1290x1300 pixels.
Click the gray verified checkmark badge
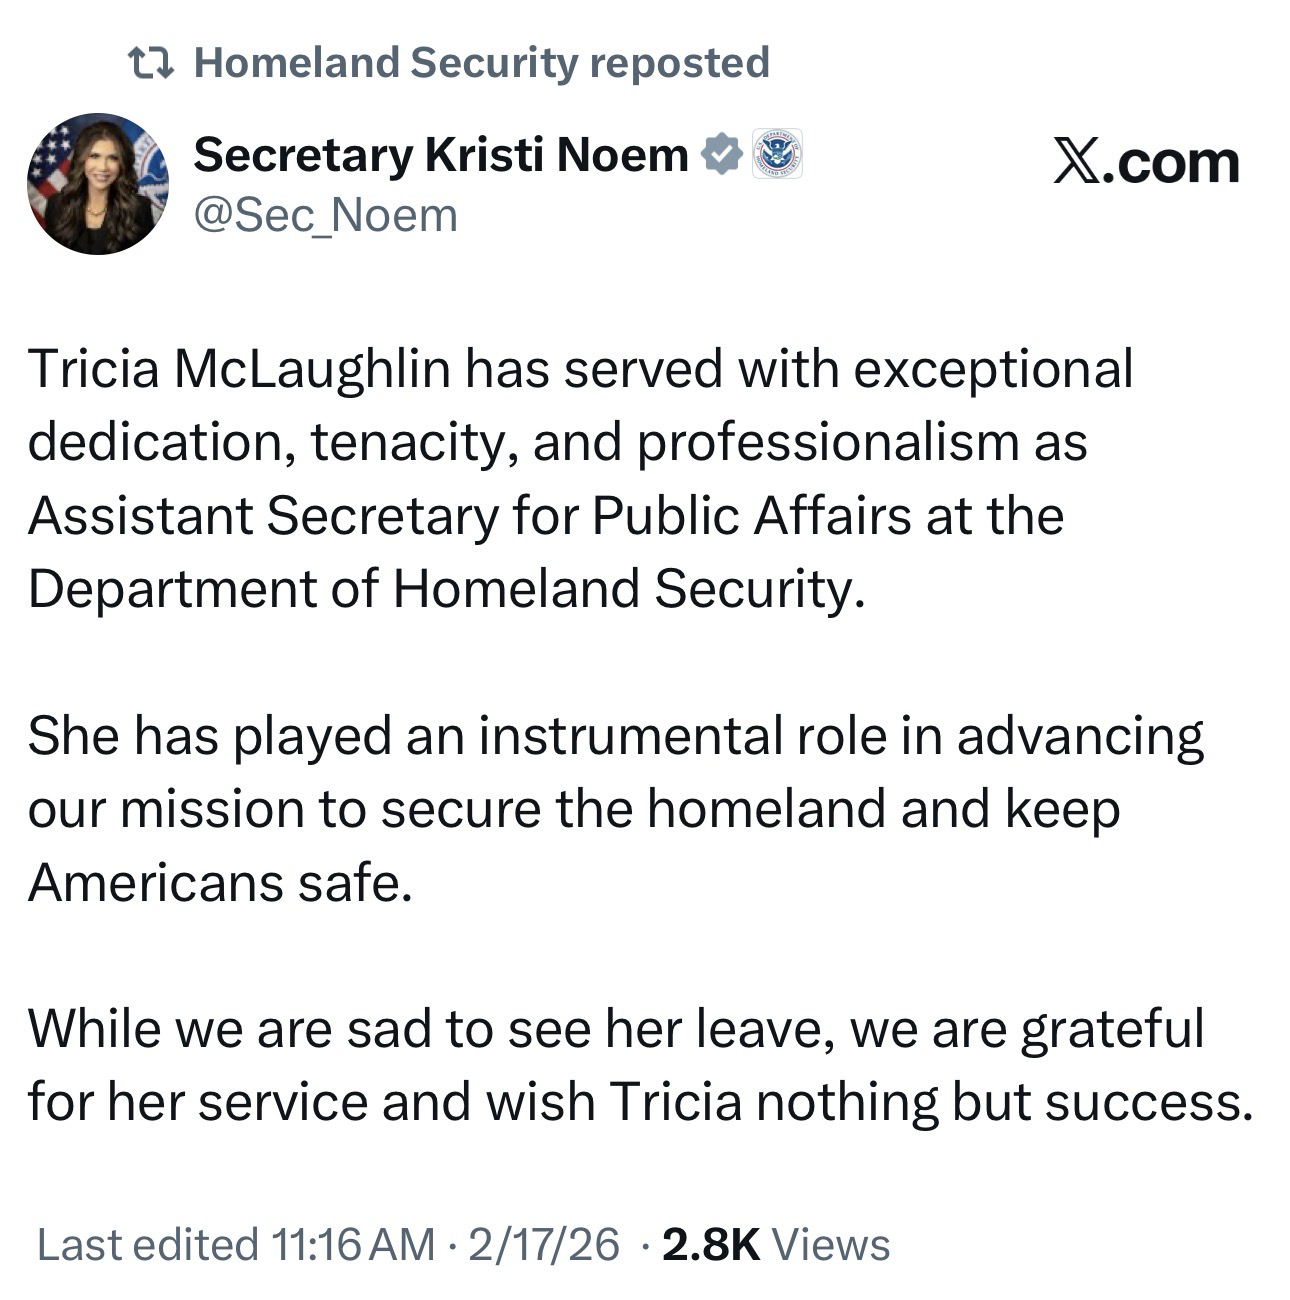pyautogui.click(x=721, y=155)
